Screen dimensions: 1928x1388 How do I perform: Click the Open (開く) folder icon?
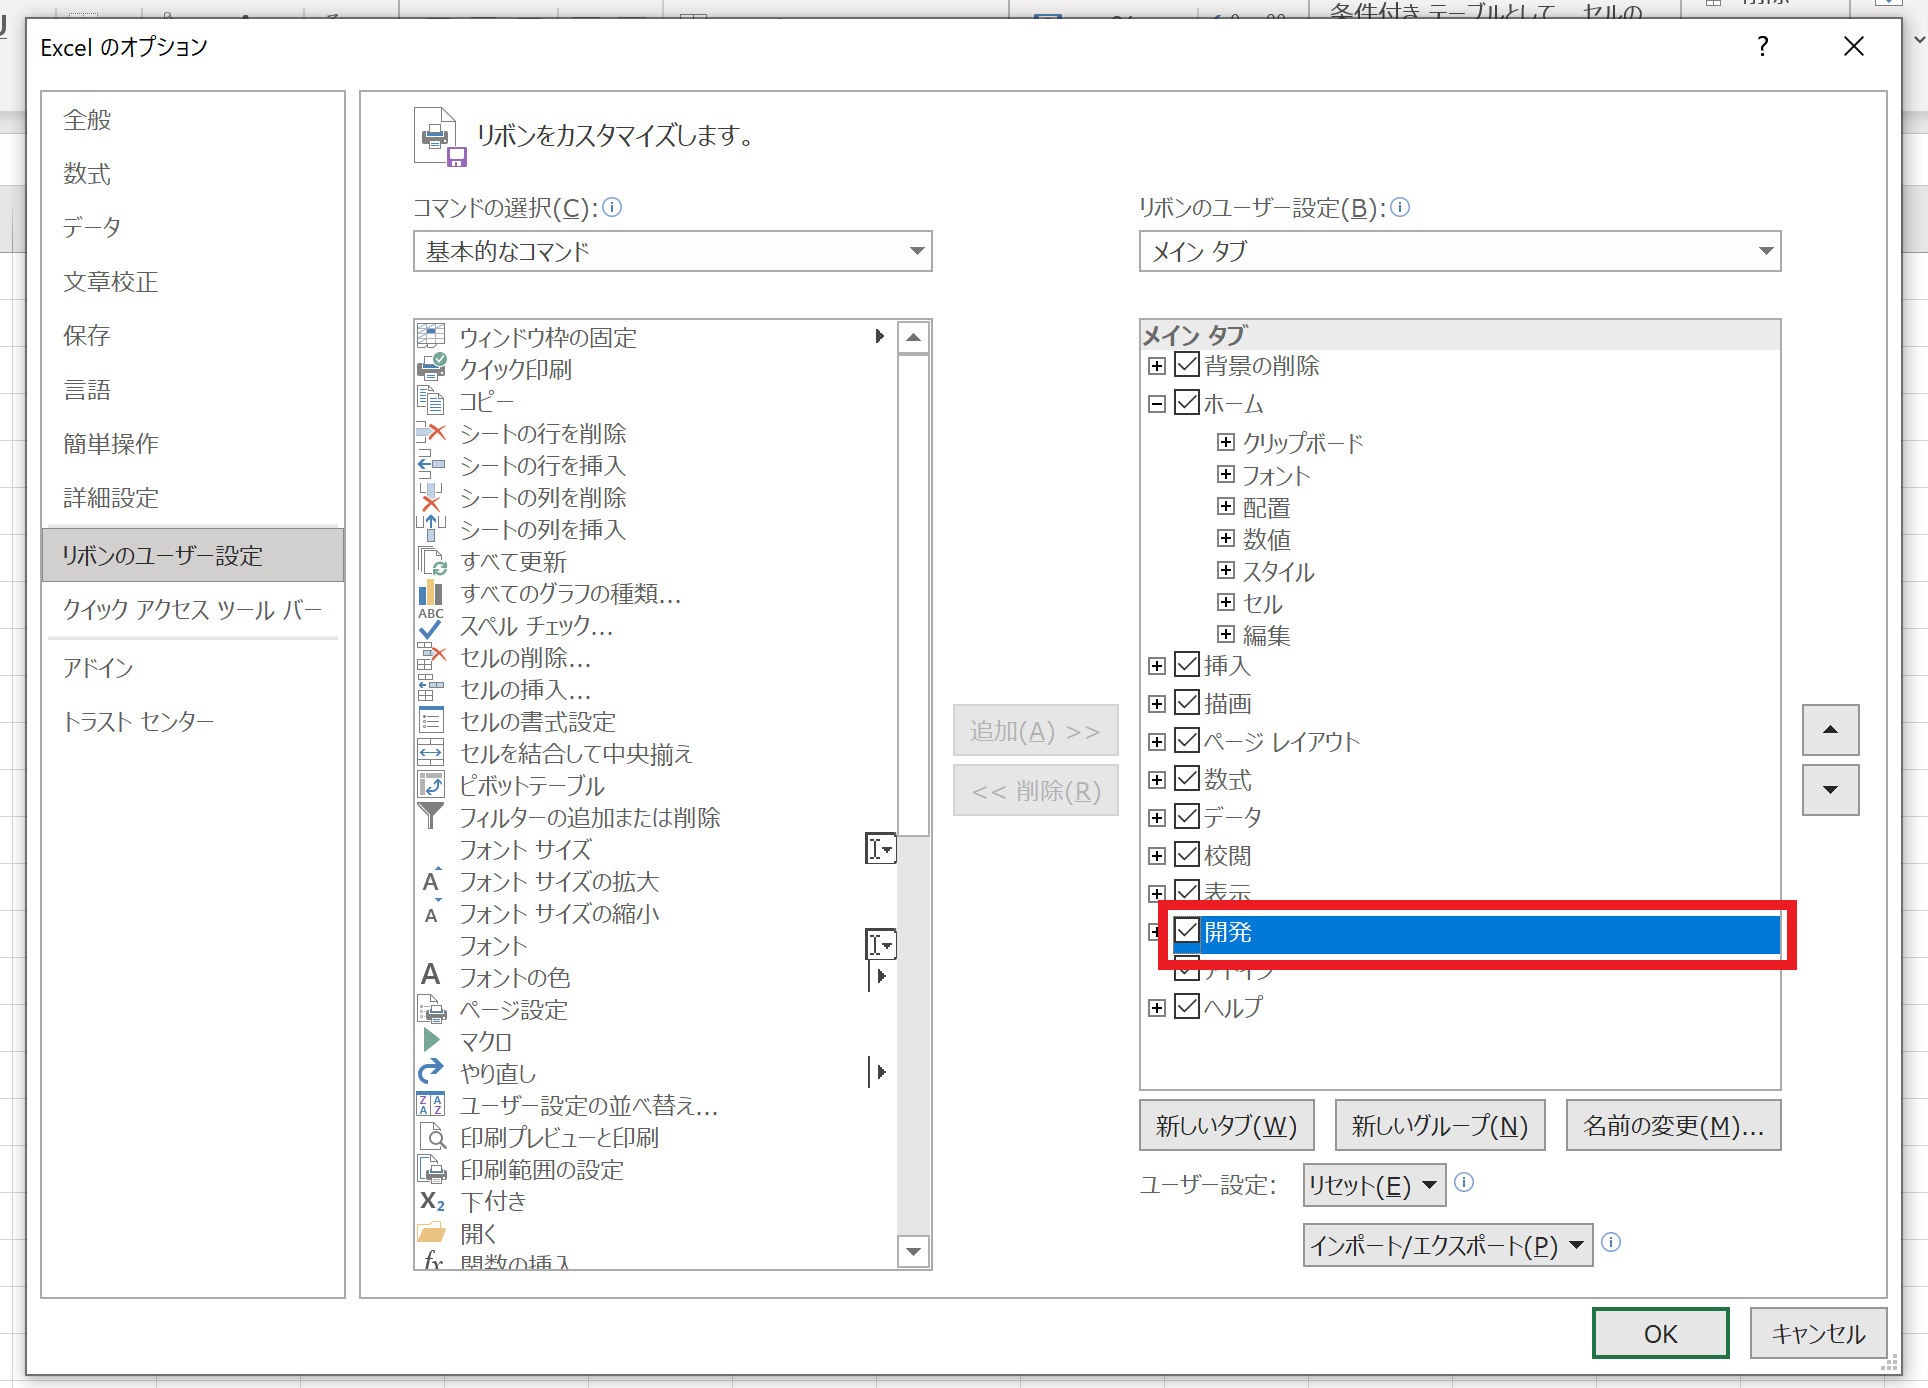coord(431,1233)
